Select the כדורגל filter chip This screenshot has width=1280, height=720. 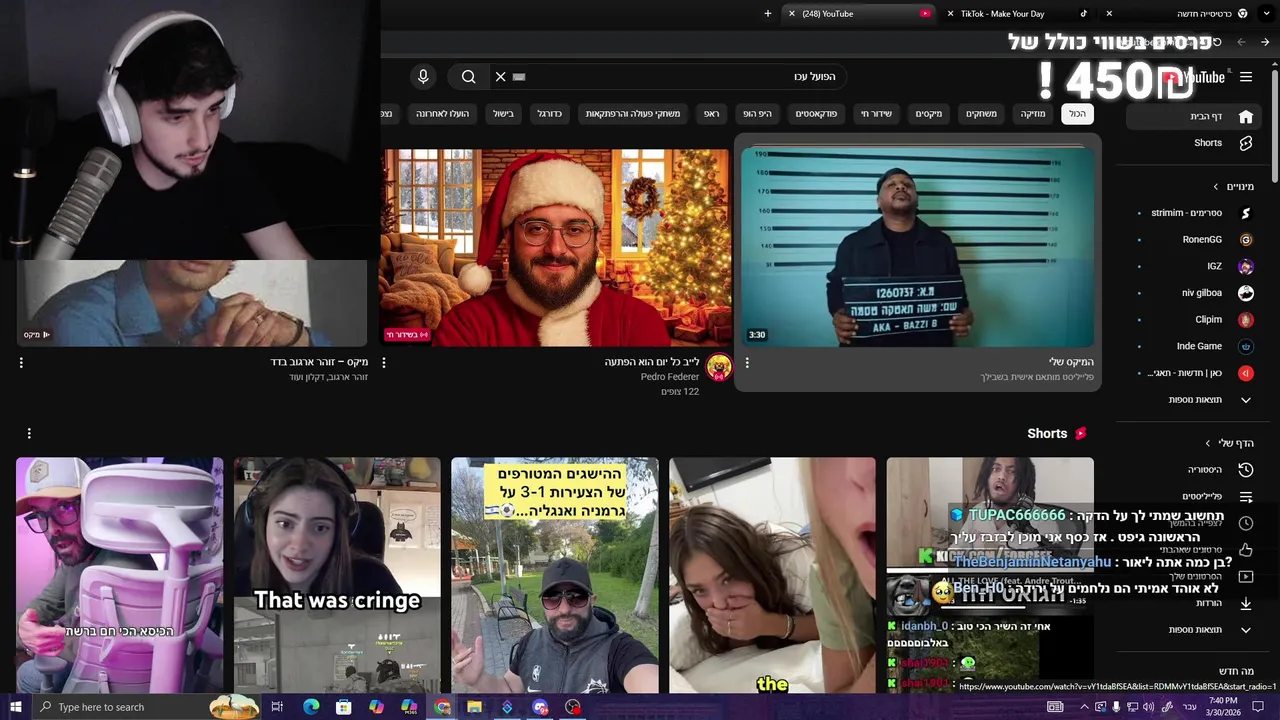pos(549,114)
